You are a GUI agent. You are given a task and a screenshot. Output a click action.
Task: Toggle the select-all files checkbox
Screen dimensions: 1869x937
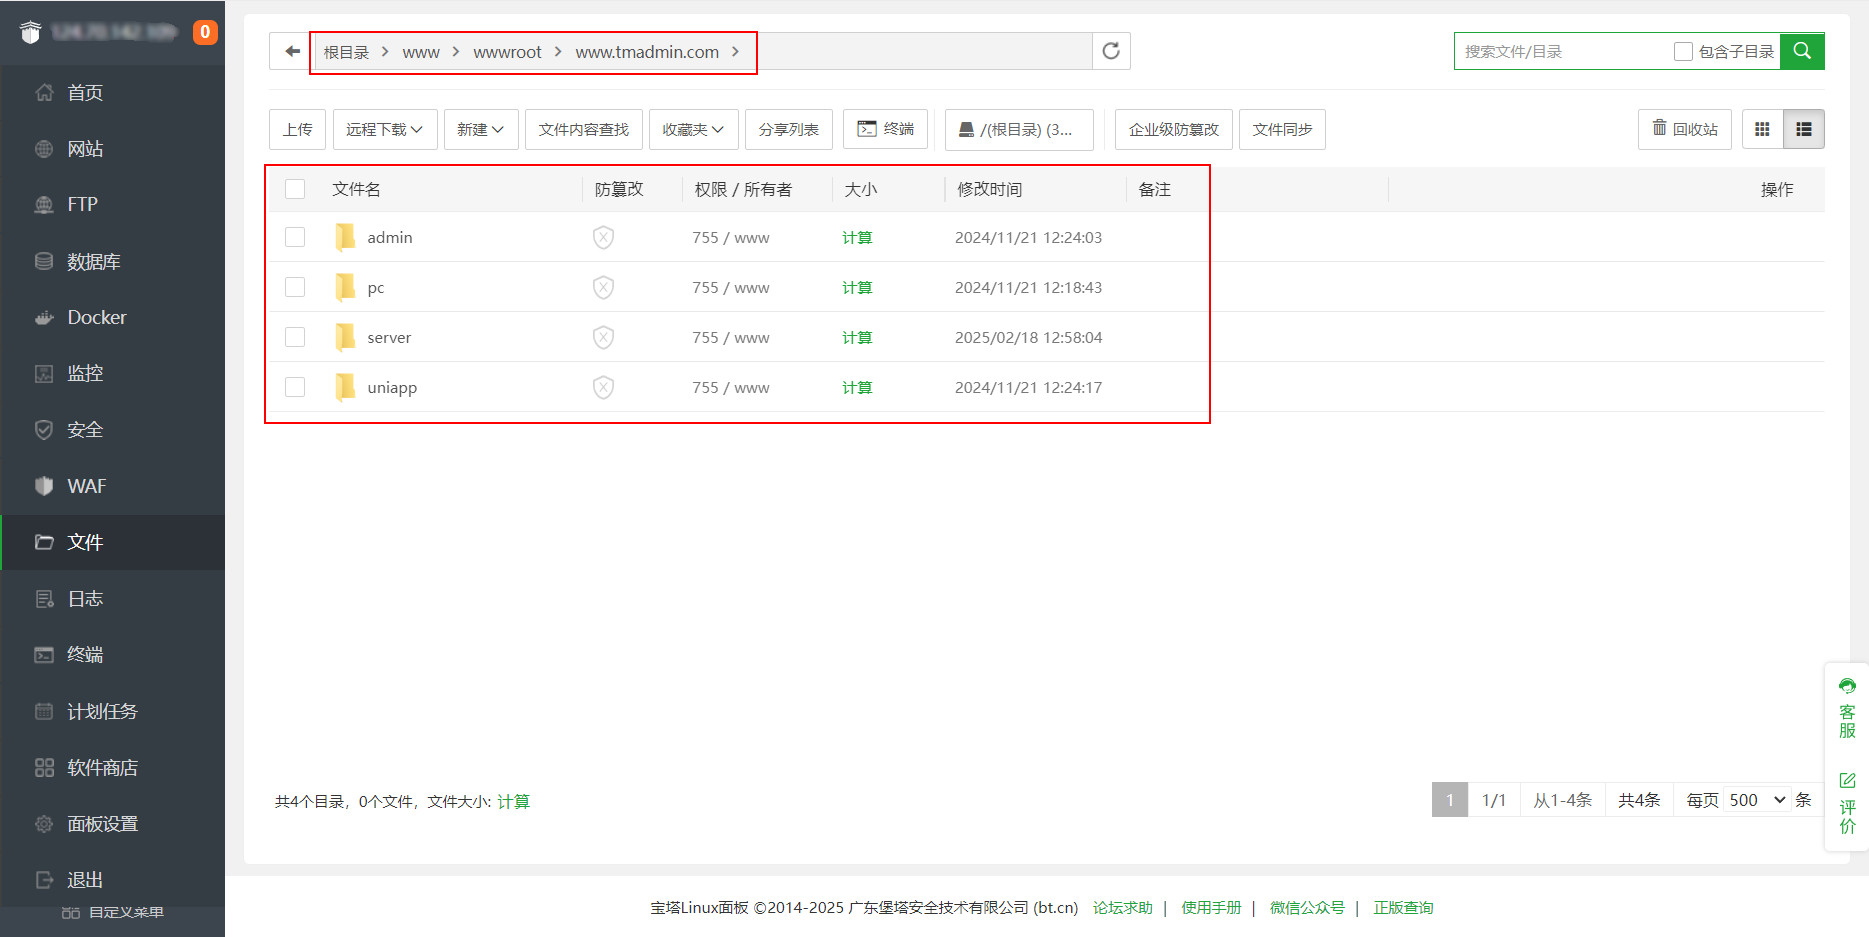tap(295, 189)
